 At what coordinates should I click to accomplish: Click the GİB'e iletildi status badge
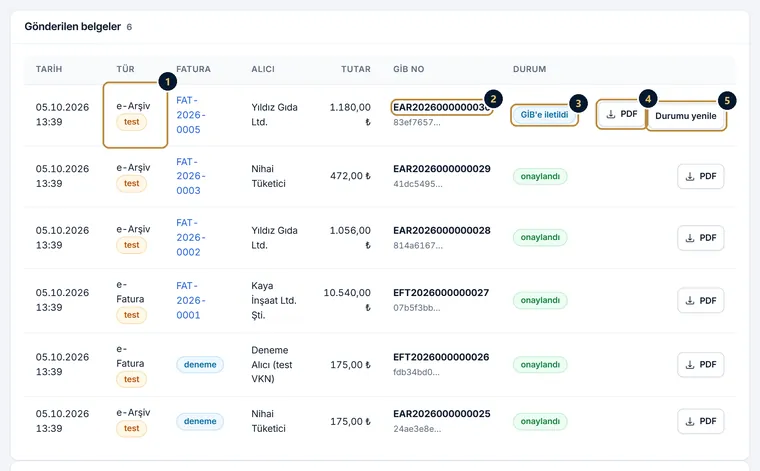pos(544,115)
